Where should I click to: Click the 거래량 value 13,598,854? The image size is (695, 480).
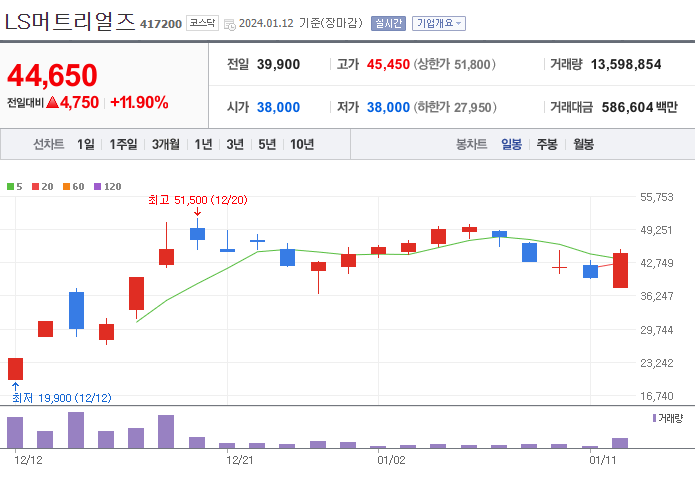tap(626, 64)
